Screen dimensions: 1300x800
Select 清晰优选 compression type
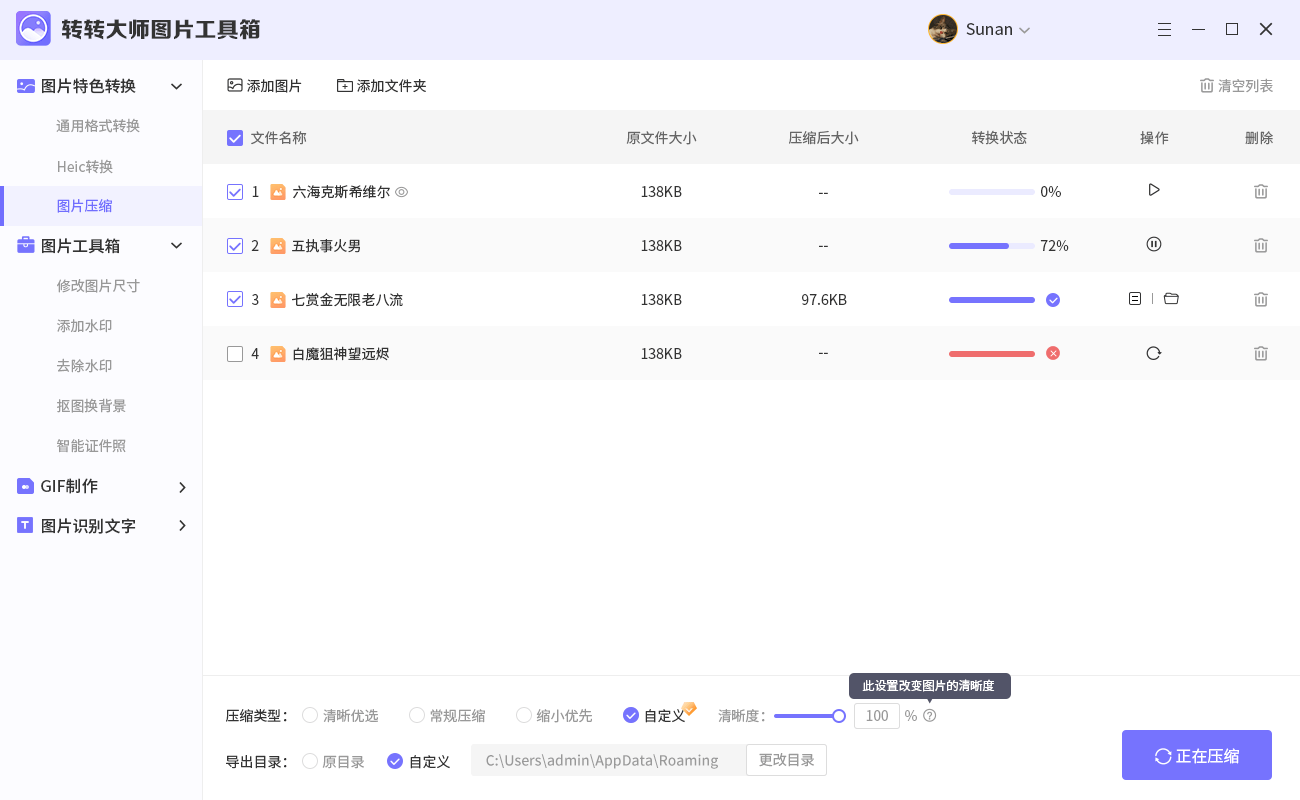point(310,715)
